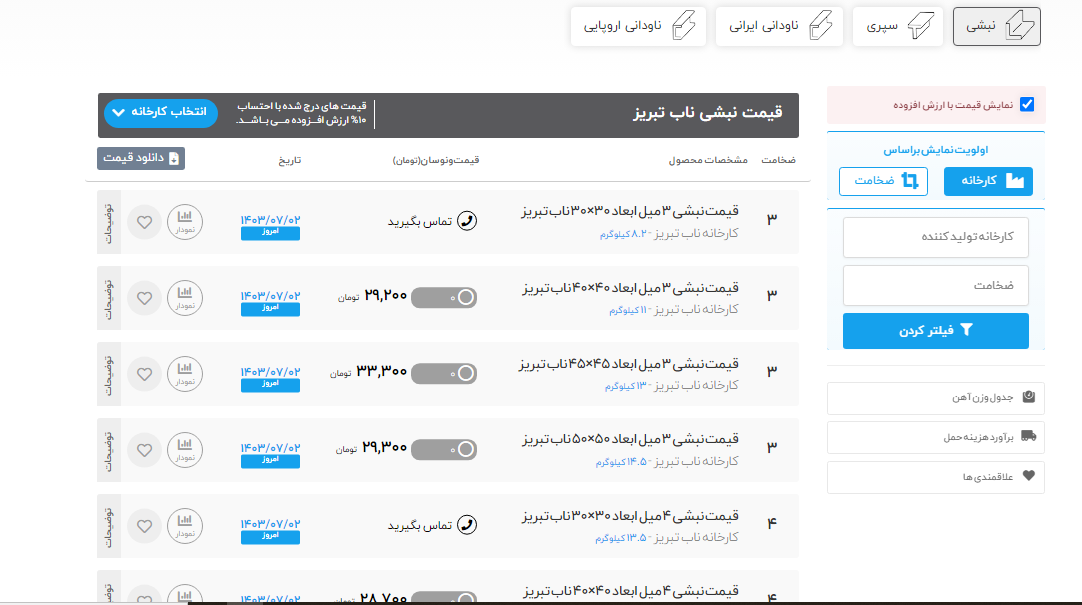Click the blue filter button
1082x605 pixels.
(x=936, y=331)
